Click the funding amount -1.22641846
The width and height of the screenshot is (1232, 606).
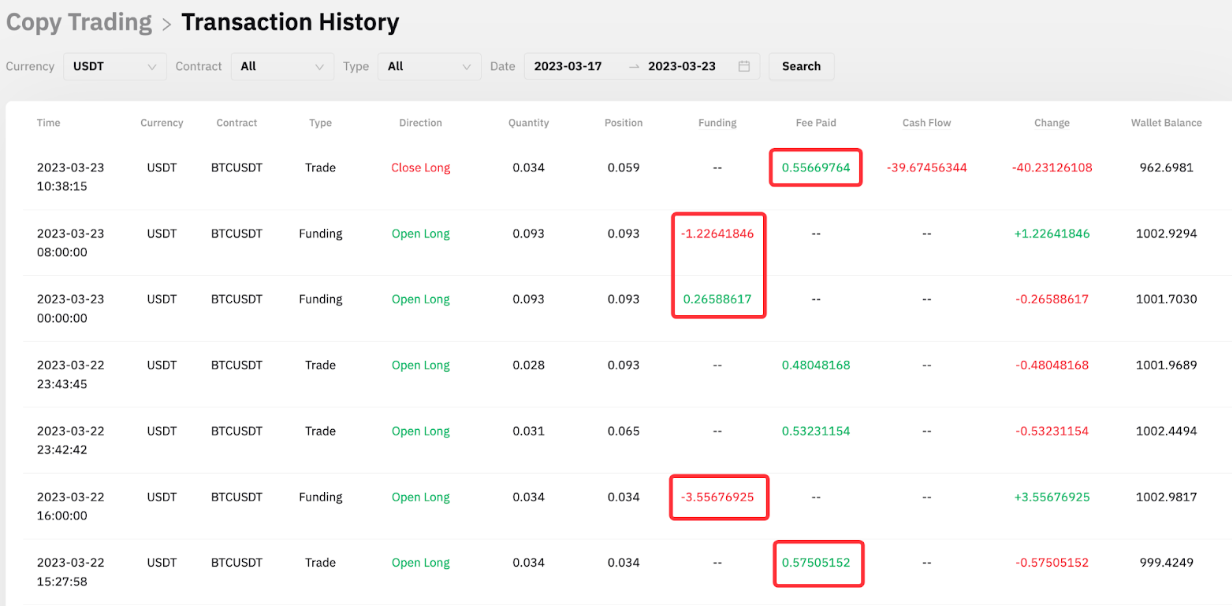[718, 234]
